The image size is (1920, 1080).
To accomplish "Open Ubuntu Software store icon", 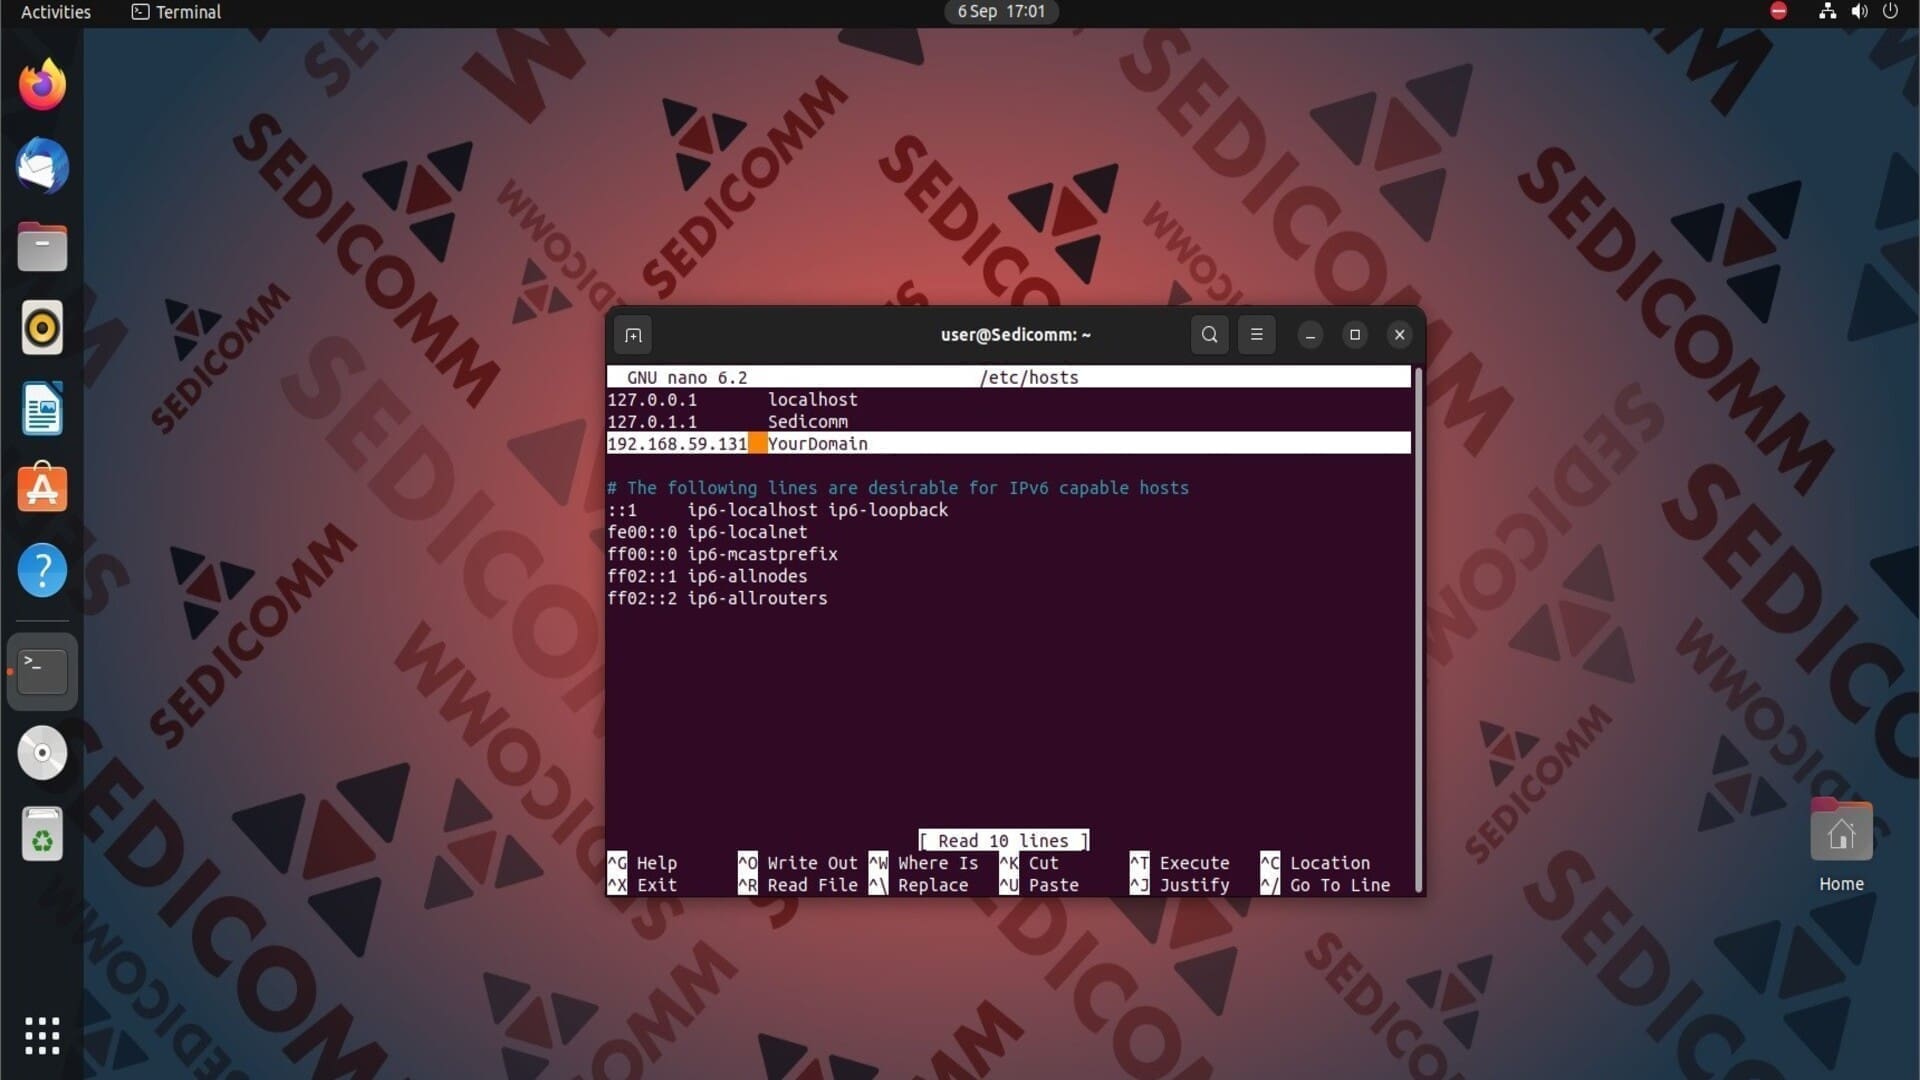I will coord(42,489).
